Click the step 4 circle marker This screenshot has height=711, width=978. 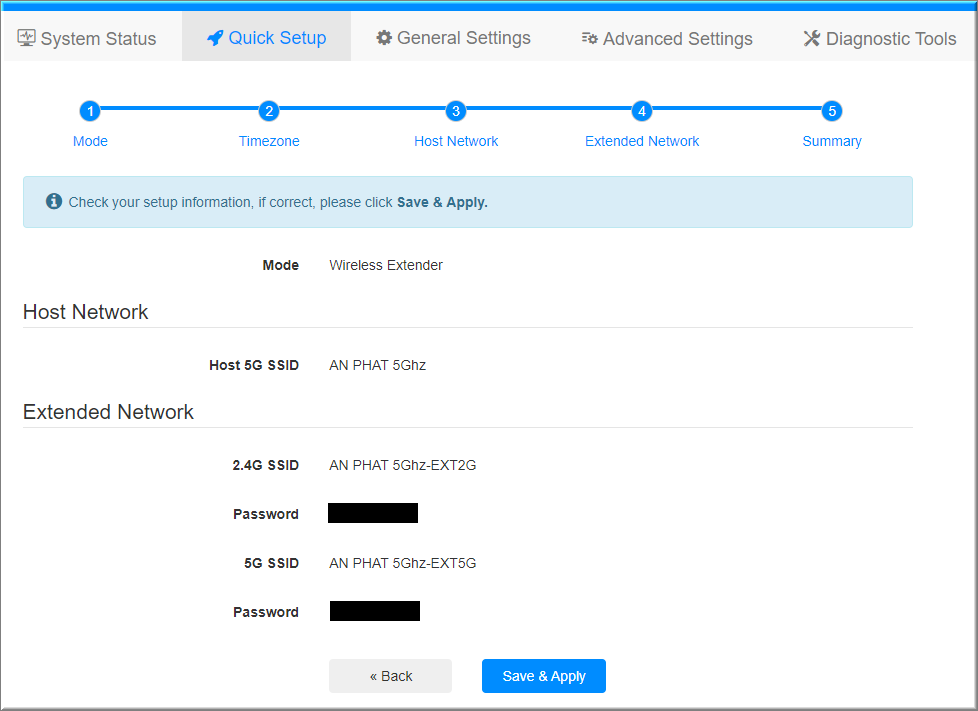point(642,111)
